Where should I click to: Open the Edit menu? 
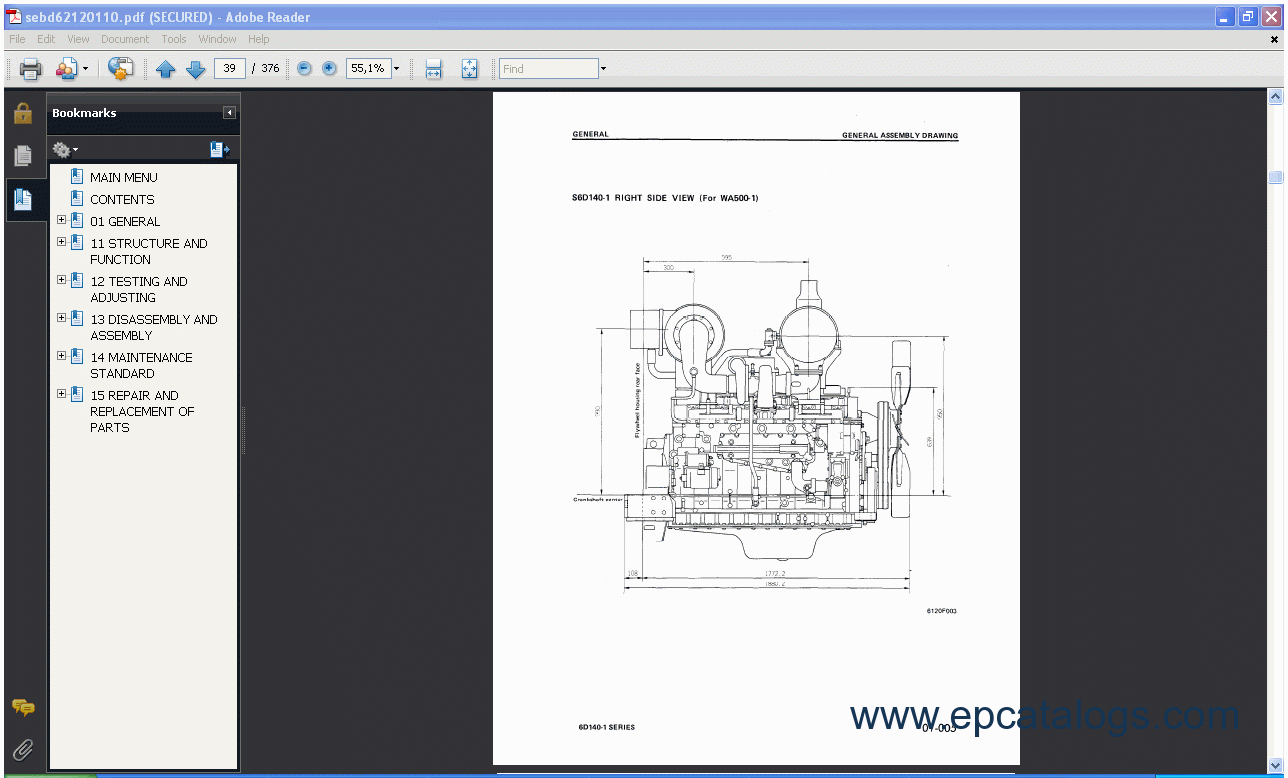[x=46, y=39]
